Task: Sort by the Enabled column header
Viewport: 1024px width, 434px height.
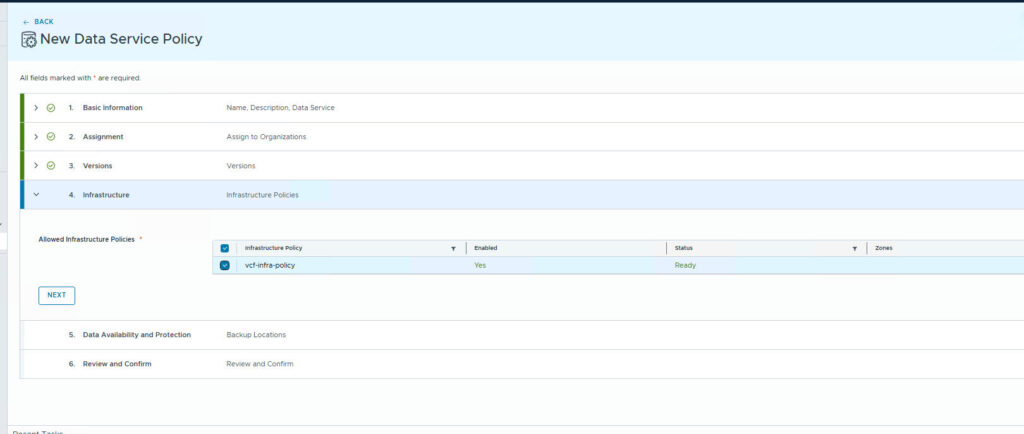Action: coord(486,248)
